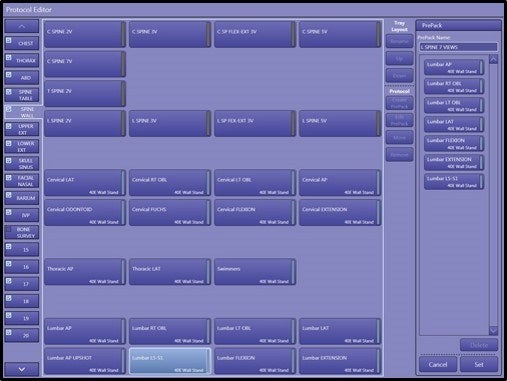The image size is (507, 381).
Task: Select Lumbar FLEXION in the PrePack list
Action: pos(454,143)
